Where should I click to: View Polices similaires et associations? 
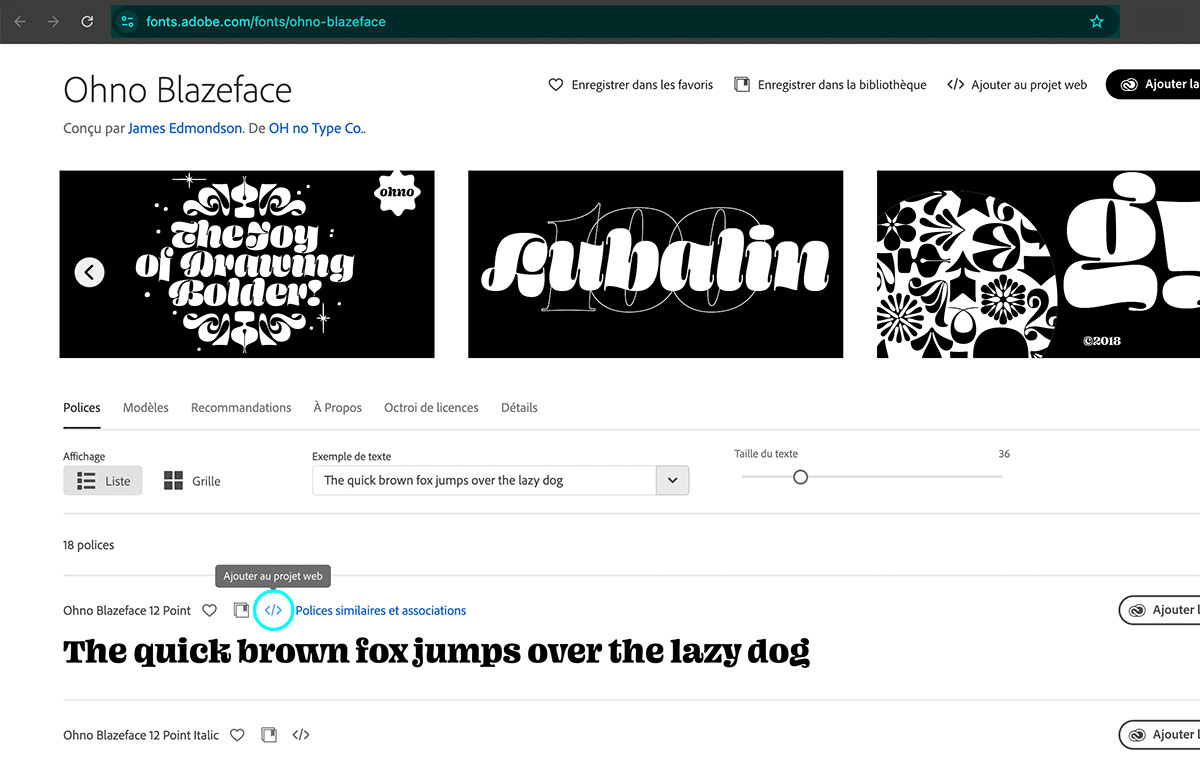[x=380, y=610]
